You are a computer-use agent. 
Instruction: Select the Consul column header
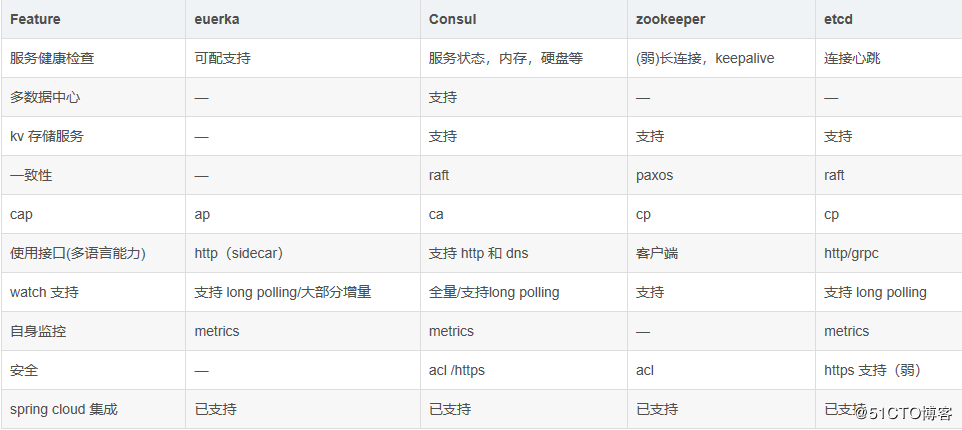(x=452, y=19)
